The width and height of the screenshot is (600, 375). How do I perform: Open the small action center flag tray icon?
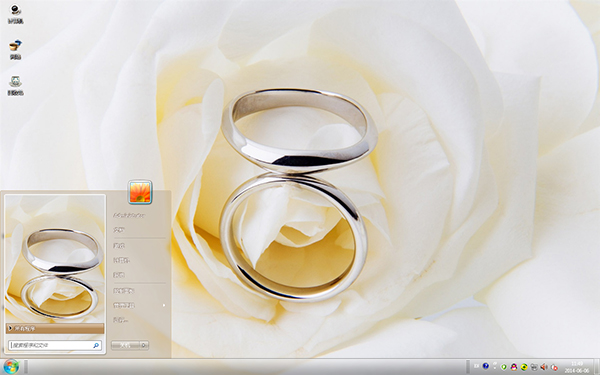[495, 365]
